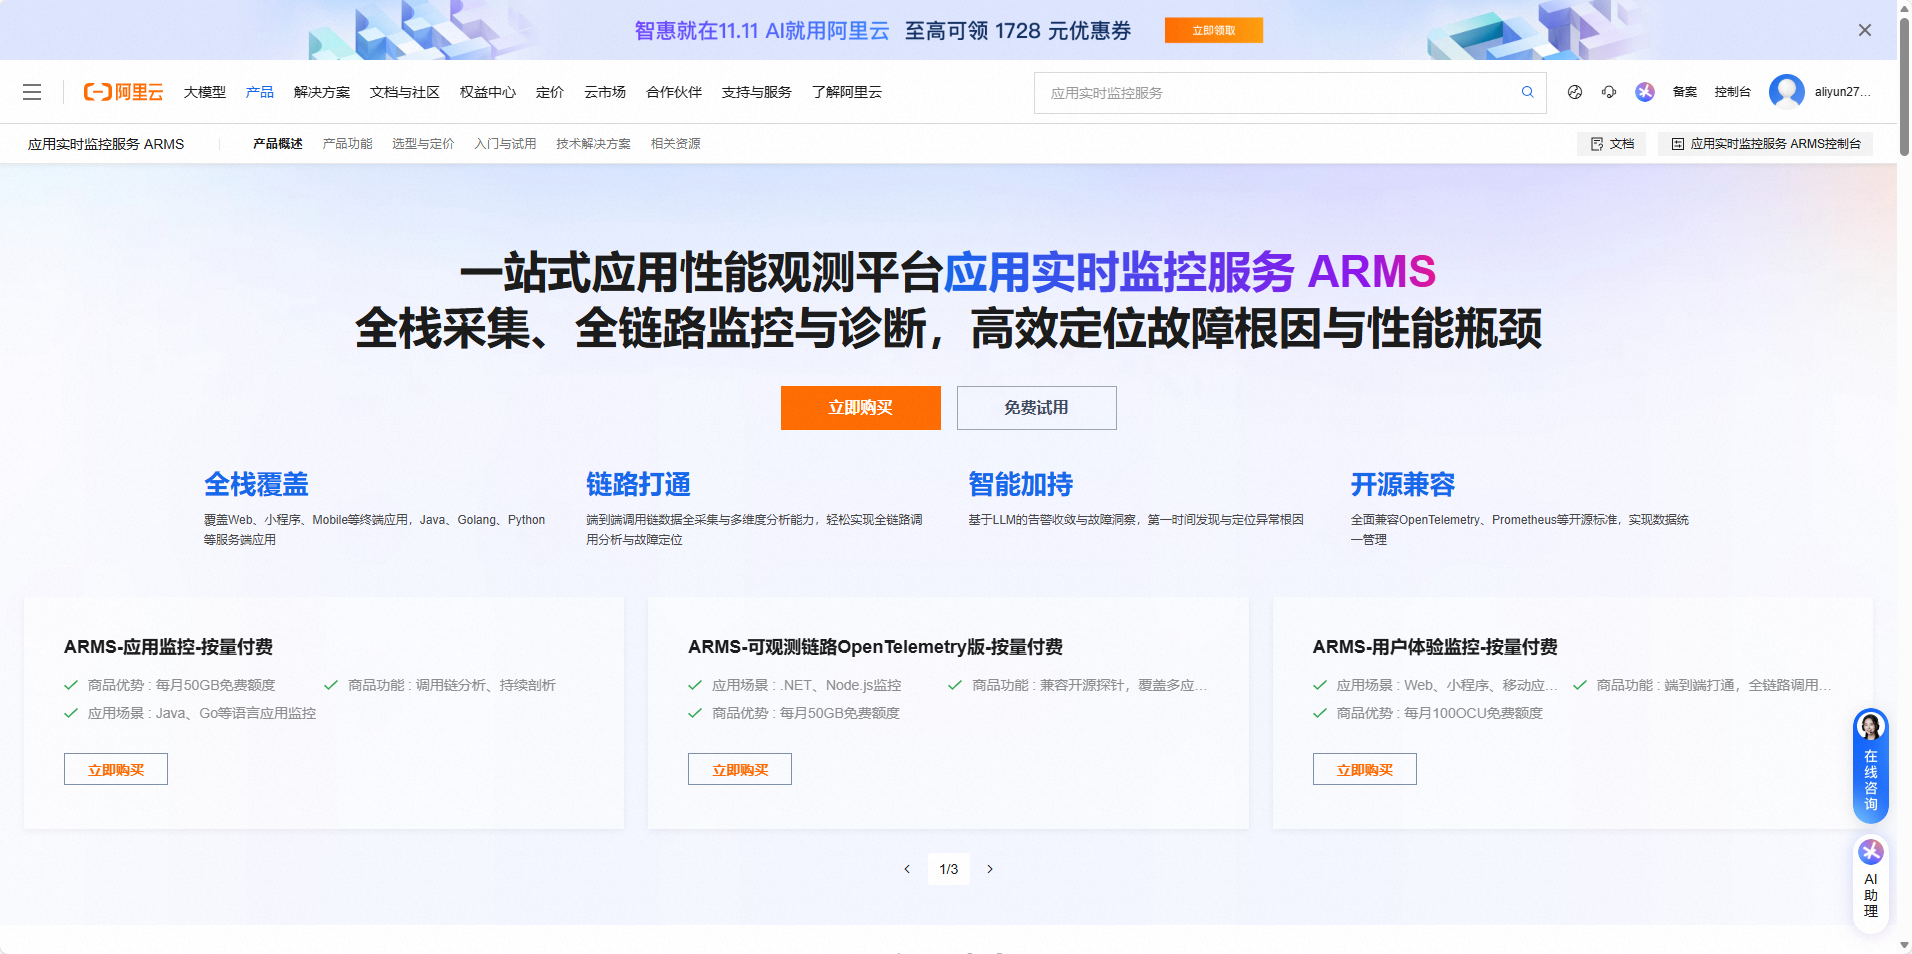Image resolution: width=1912 pixels, height=954 pixels.
Task: Open the 文档与社区 menu
Action: pos(405,92)
